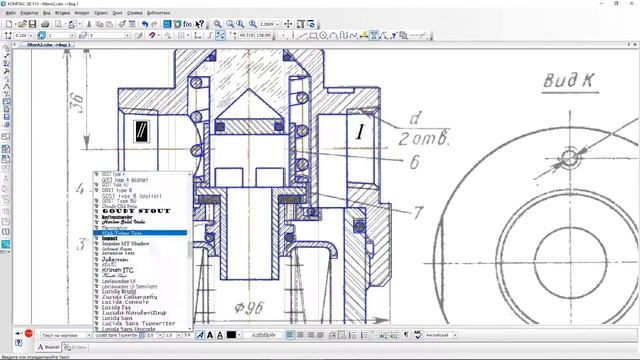Open the step value 0.100 dropdown
This screenshot has width=640, height=360.
(x=31, y=36)
